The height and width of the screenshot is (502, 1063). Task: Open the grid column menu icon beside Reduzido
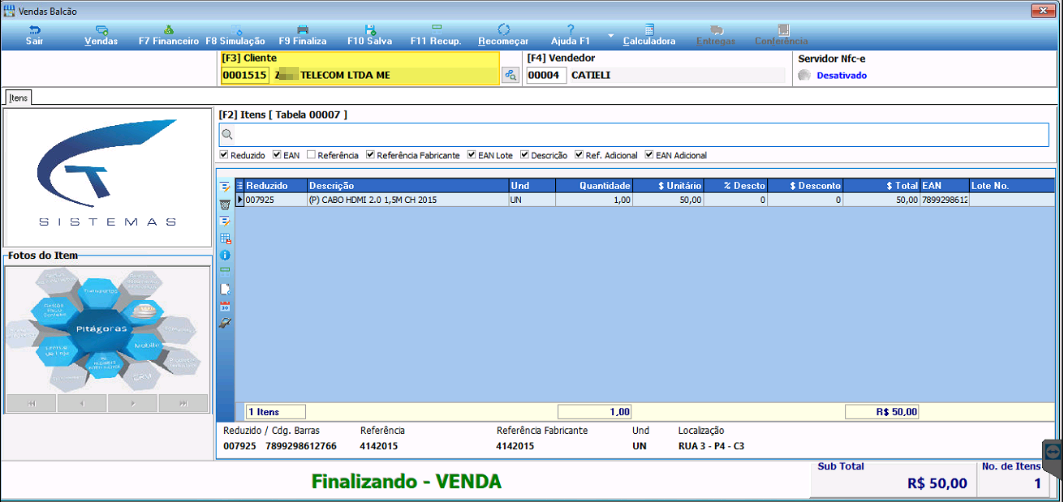tap(239, 185)
